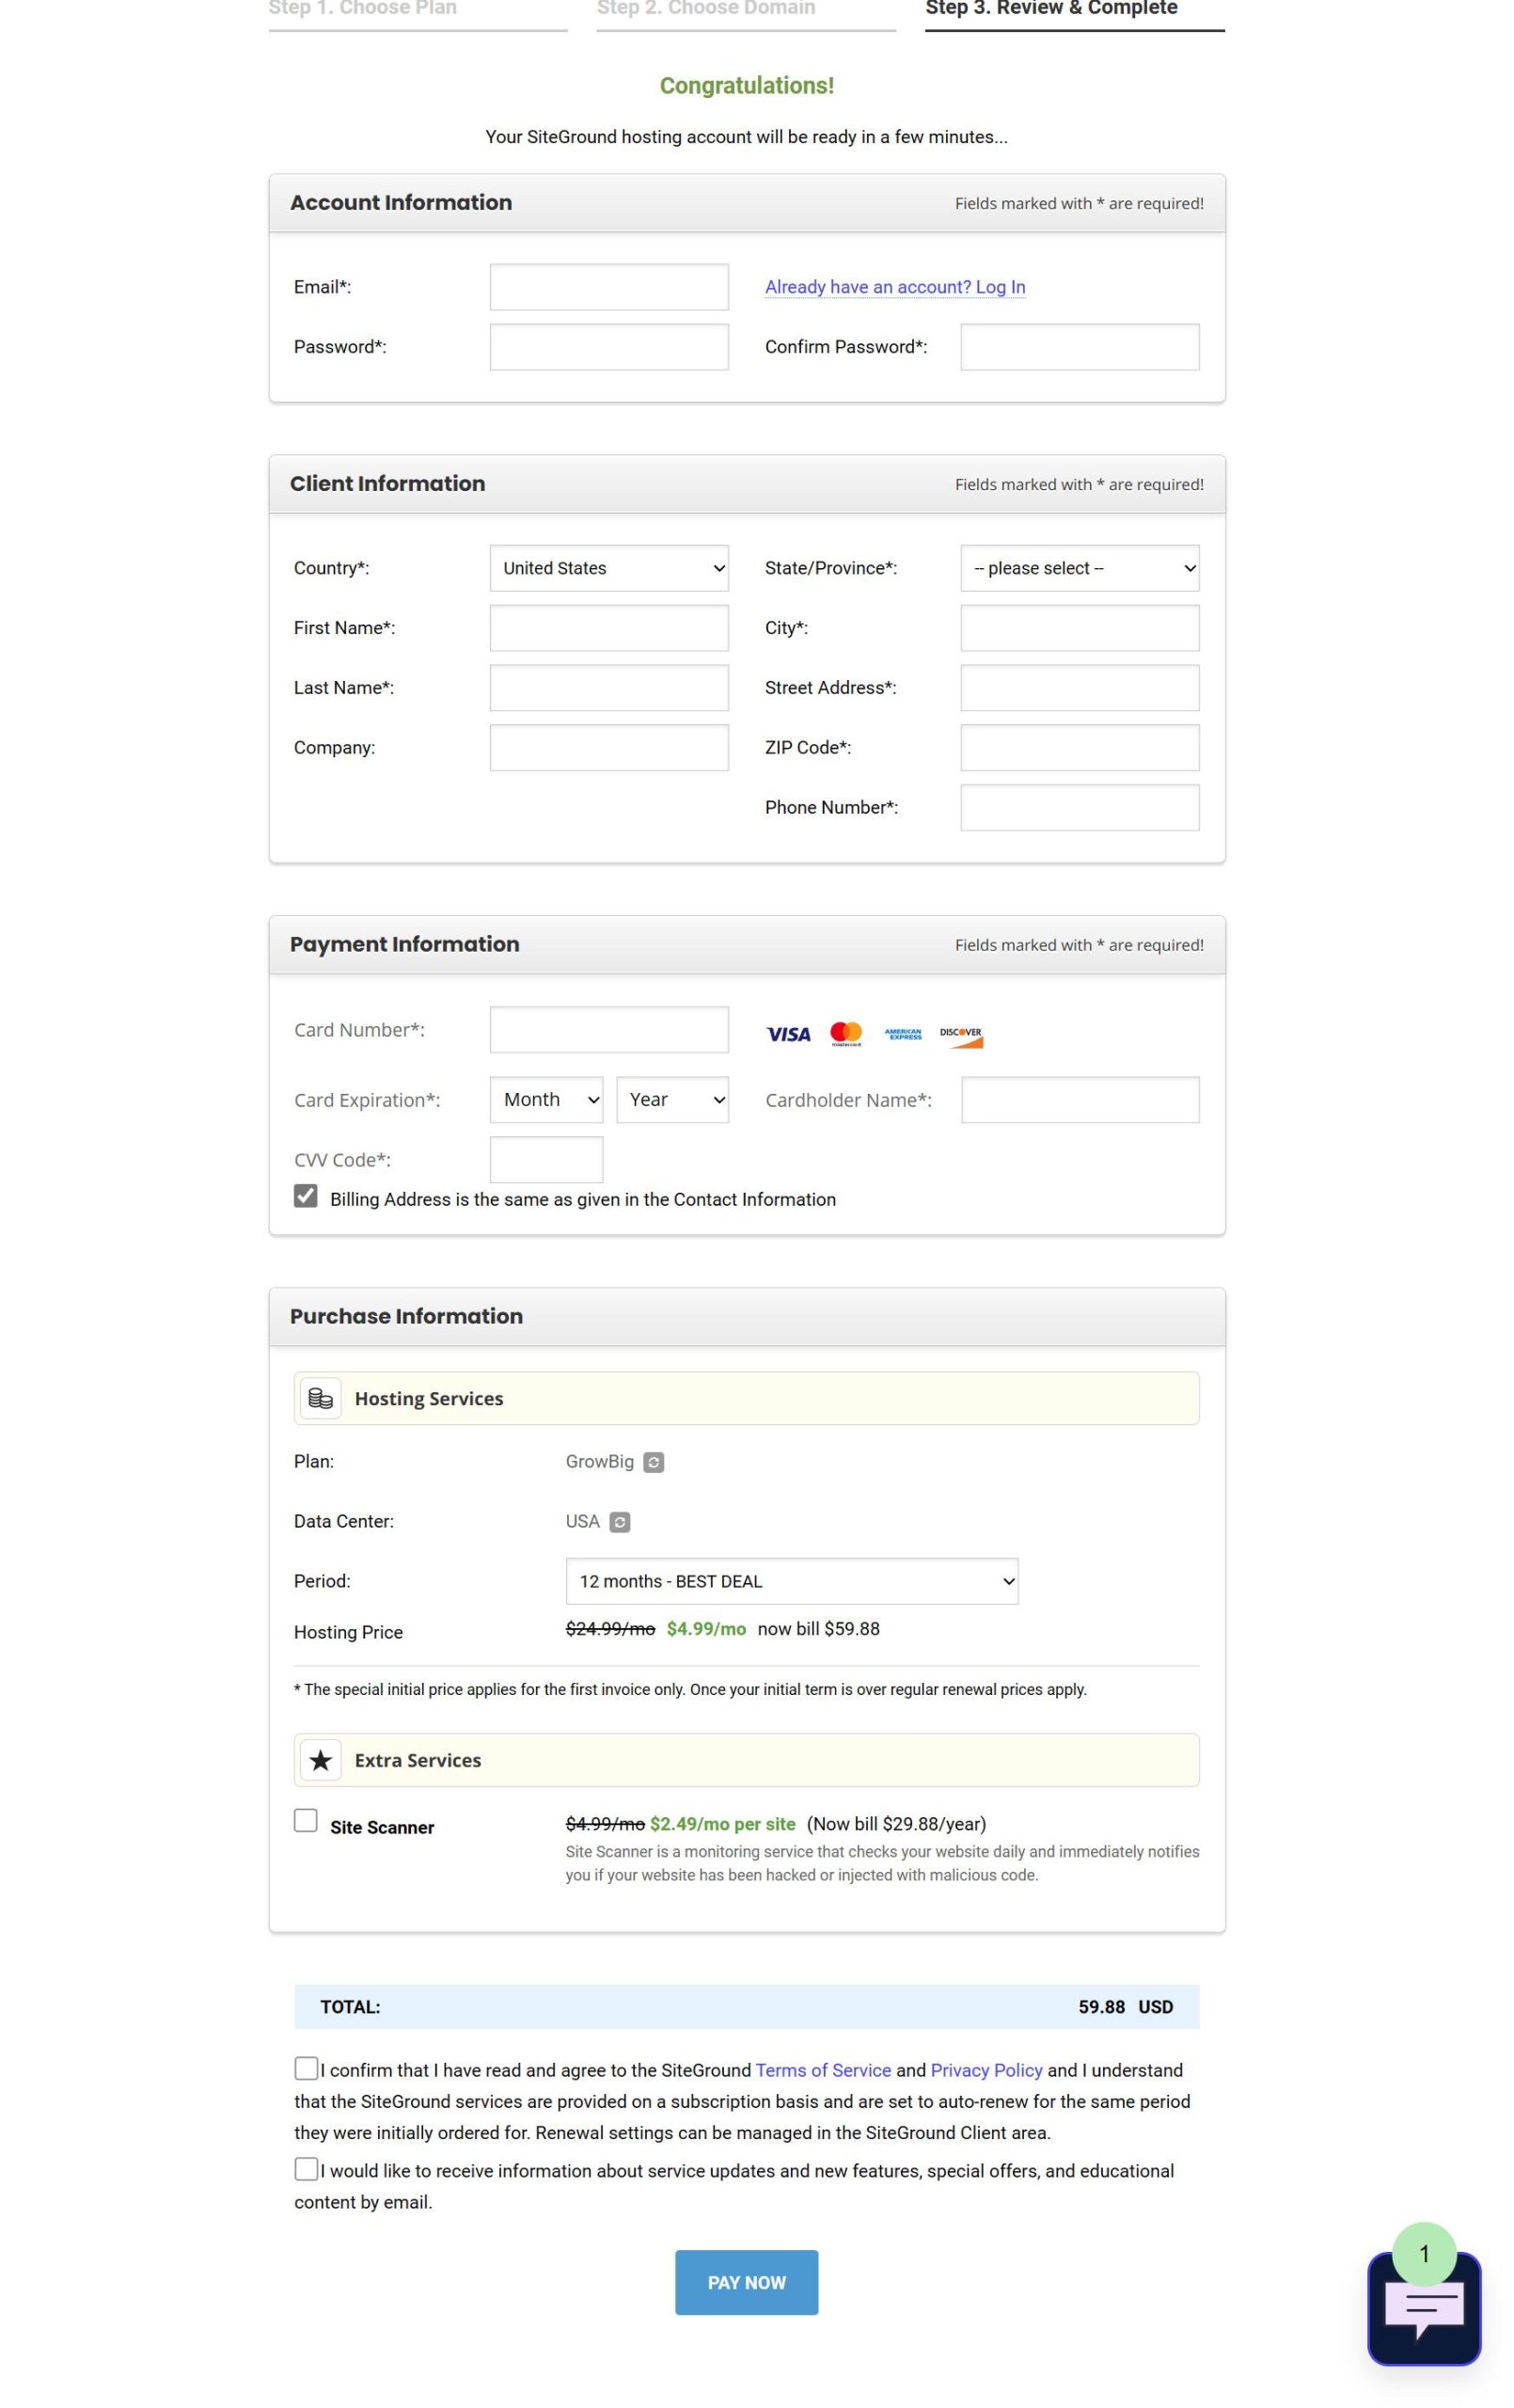
Task: Click the GrowBig plan name text
Action: tap(599, 1462)
